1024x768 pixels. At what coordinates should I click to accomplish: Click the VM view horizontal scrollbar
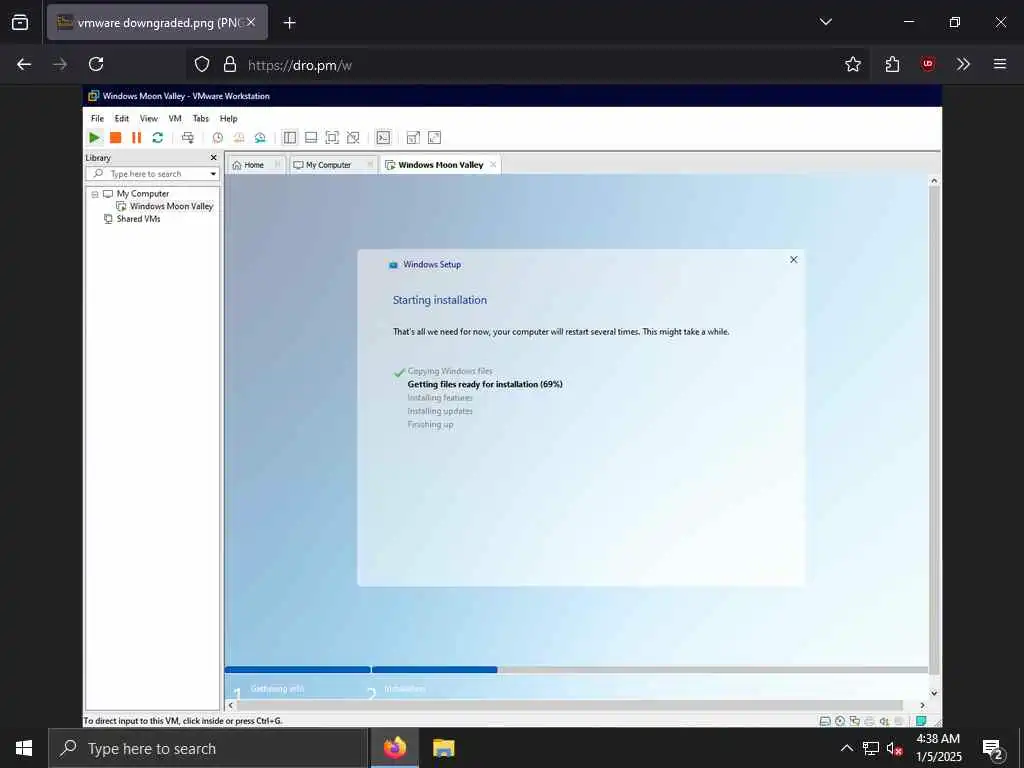tap(569, 705)
